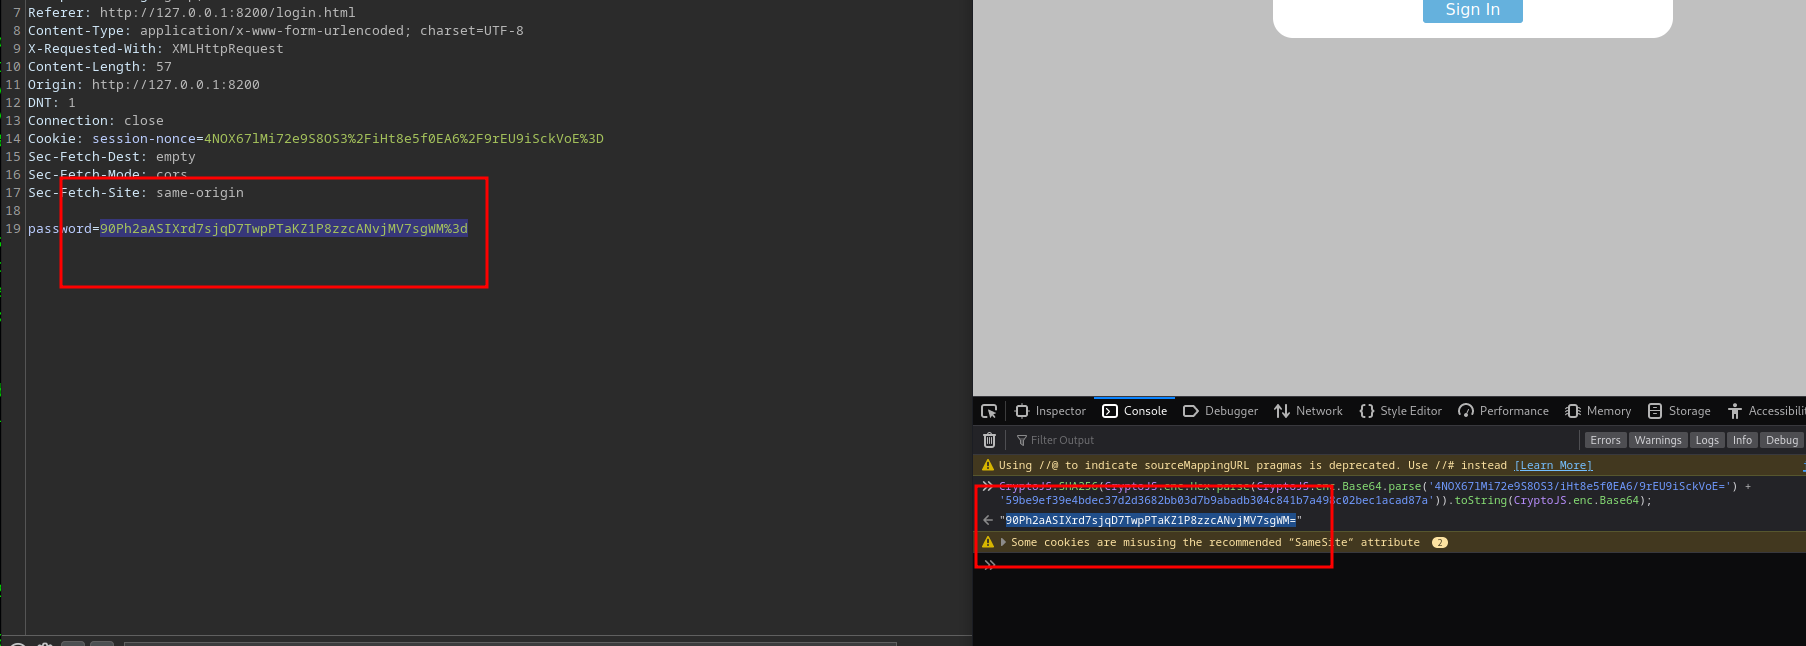The width and height of the screenshot is (1806, 646).
Task: Click the Inspector panel icon
Action: (x=1022, y=411)
